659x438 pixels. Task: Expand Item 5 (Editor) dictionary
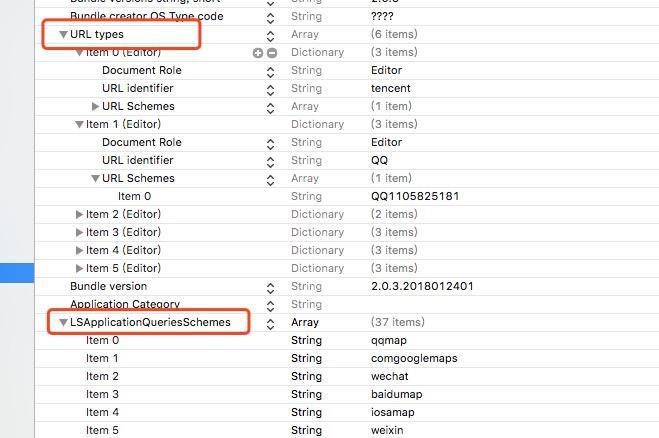pos(79,268)
